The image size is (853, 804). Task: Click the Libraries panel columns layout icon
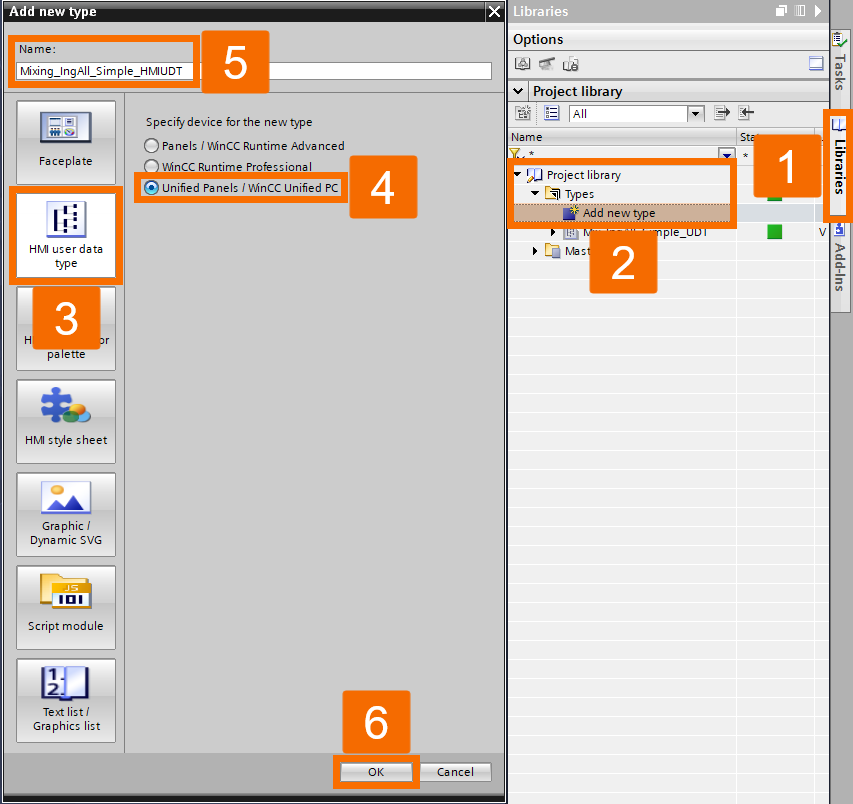click(x=800, y=11)
